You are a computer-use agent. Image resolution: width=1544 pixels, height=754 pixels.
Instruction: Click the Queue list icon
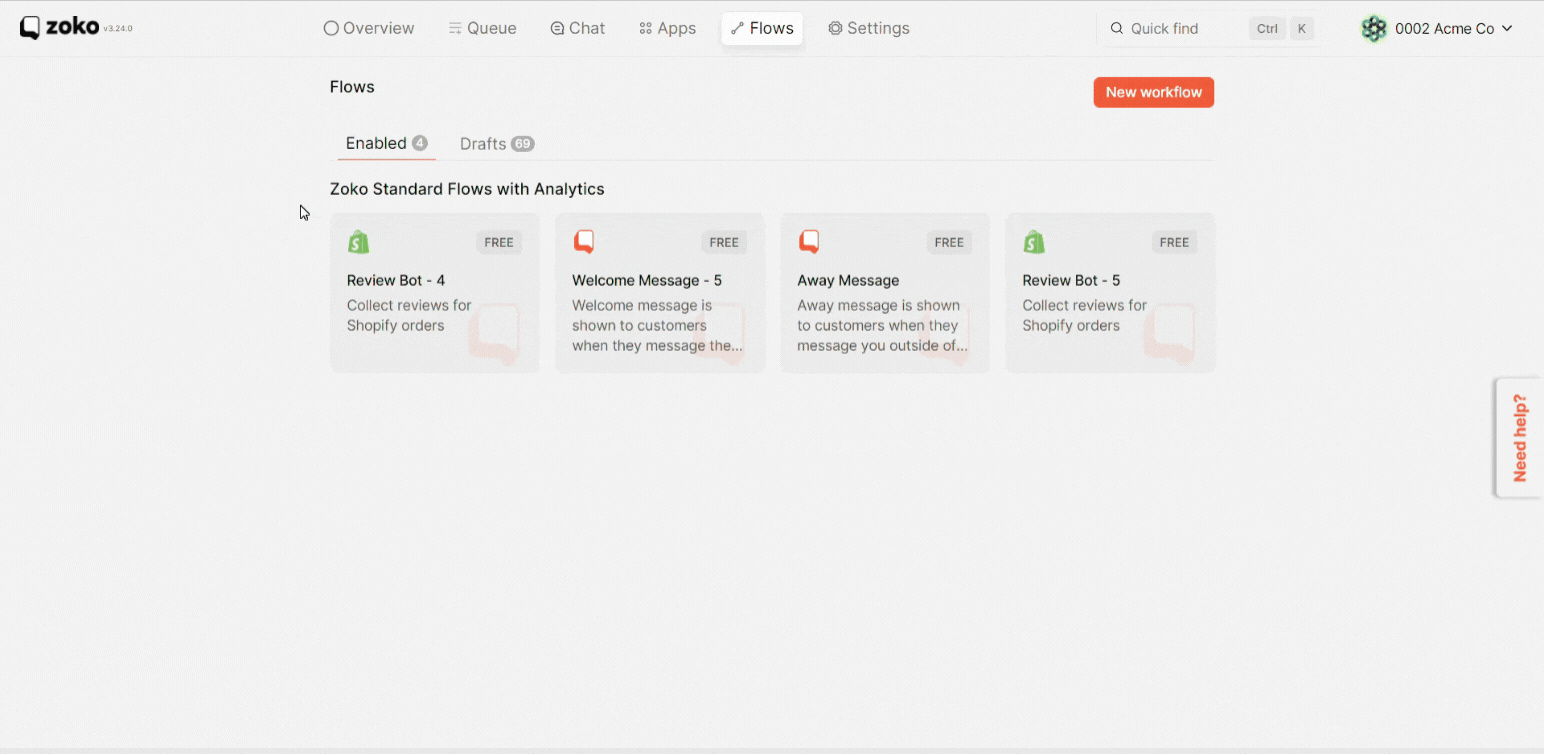[455, 28]
